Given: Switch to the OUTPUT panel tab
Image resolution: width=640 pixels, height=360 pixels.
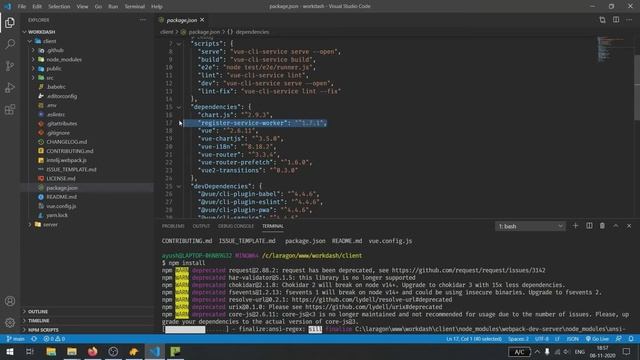Looking at the screenshot, I should tap(201, 226).
